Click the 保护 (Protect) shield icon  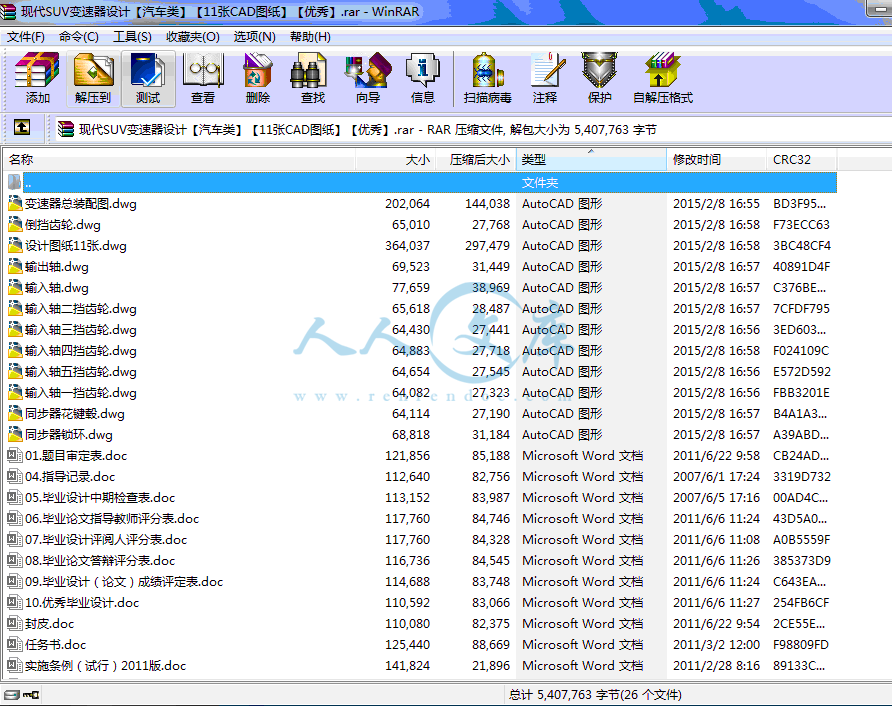600,79
